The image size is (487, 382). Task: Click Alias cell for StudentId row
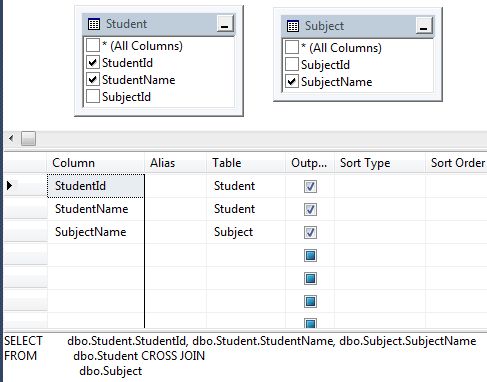click(176, 186)
